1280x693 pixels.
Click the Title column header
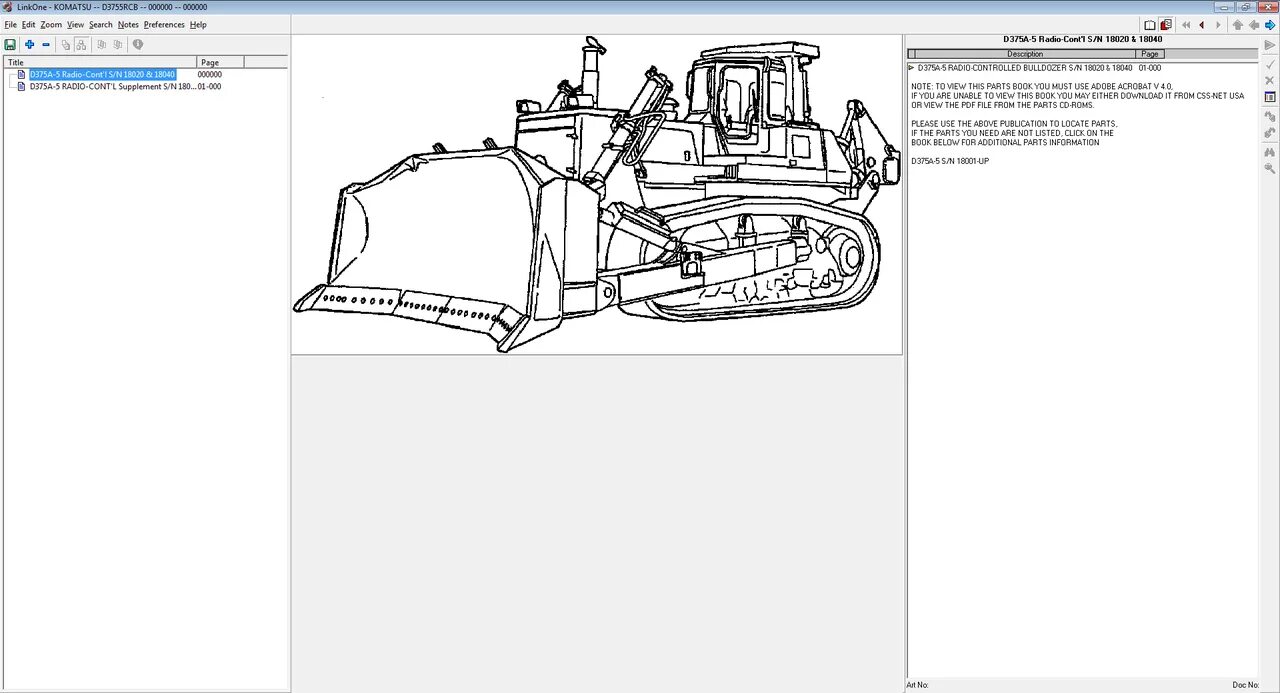pos(100,62)
